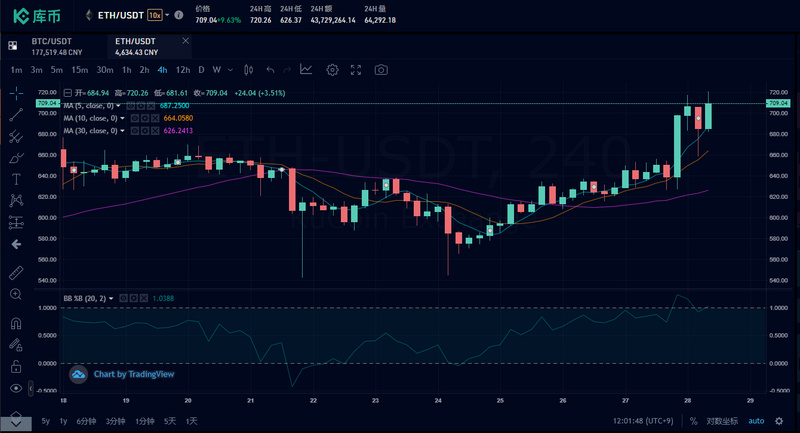Open the candlestick chart style selector
The image size is (800, 433).
pos(248,70)
